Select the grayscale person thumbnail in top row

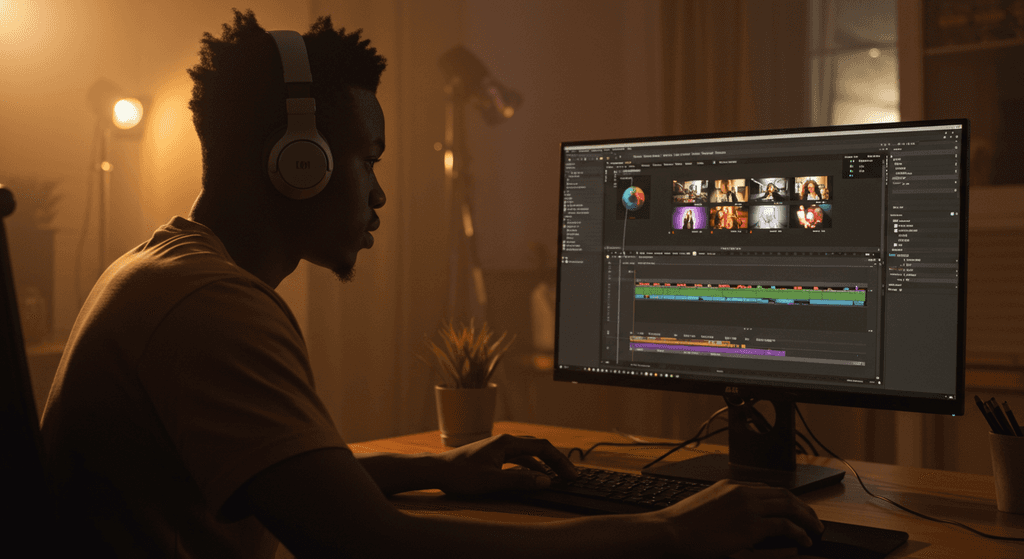tap(769, 190)
